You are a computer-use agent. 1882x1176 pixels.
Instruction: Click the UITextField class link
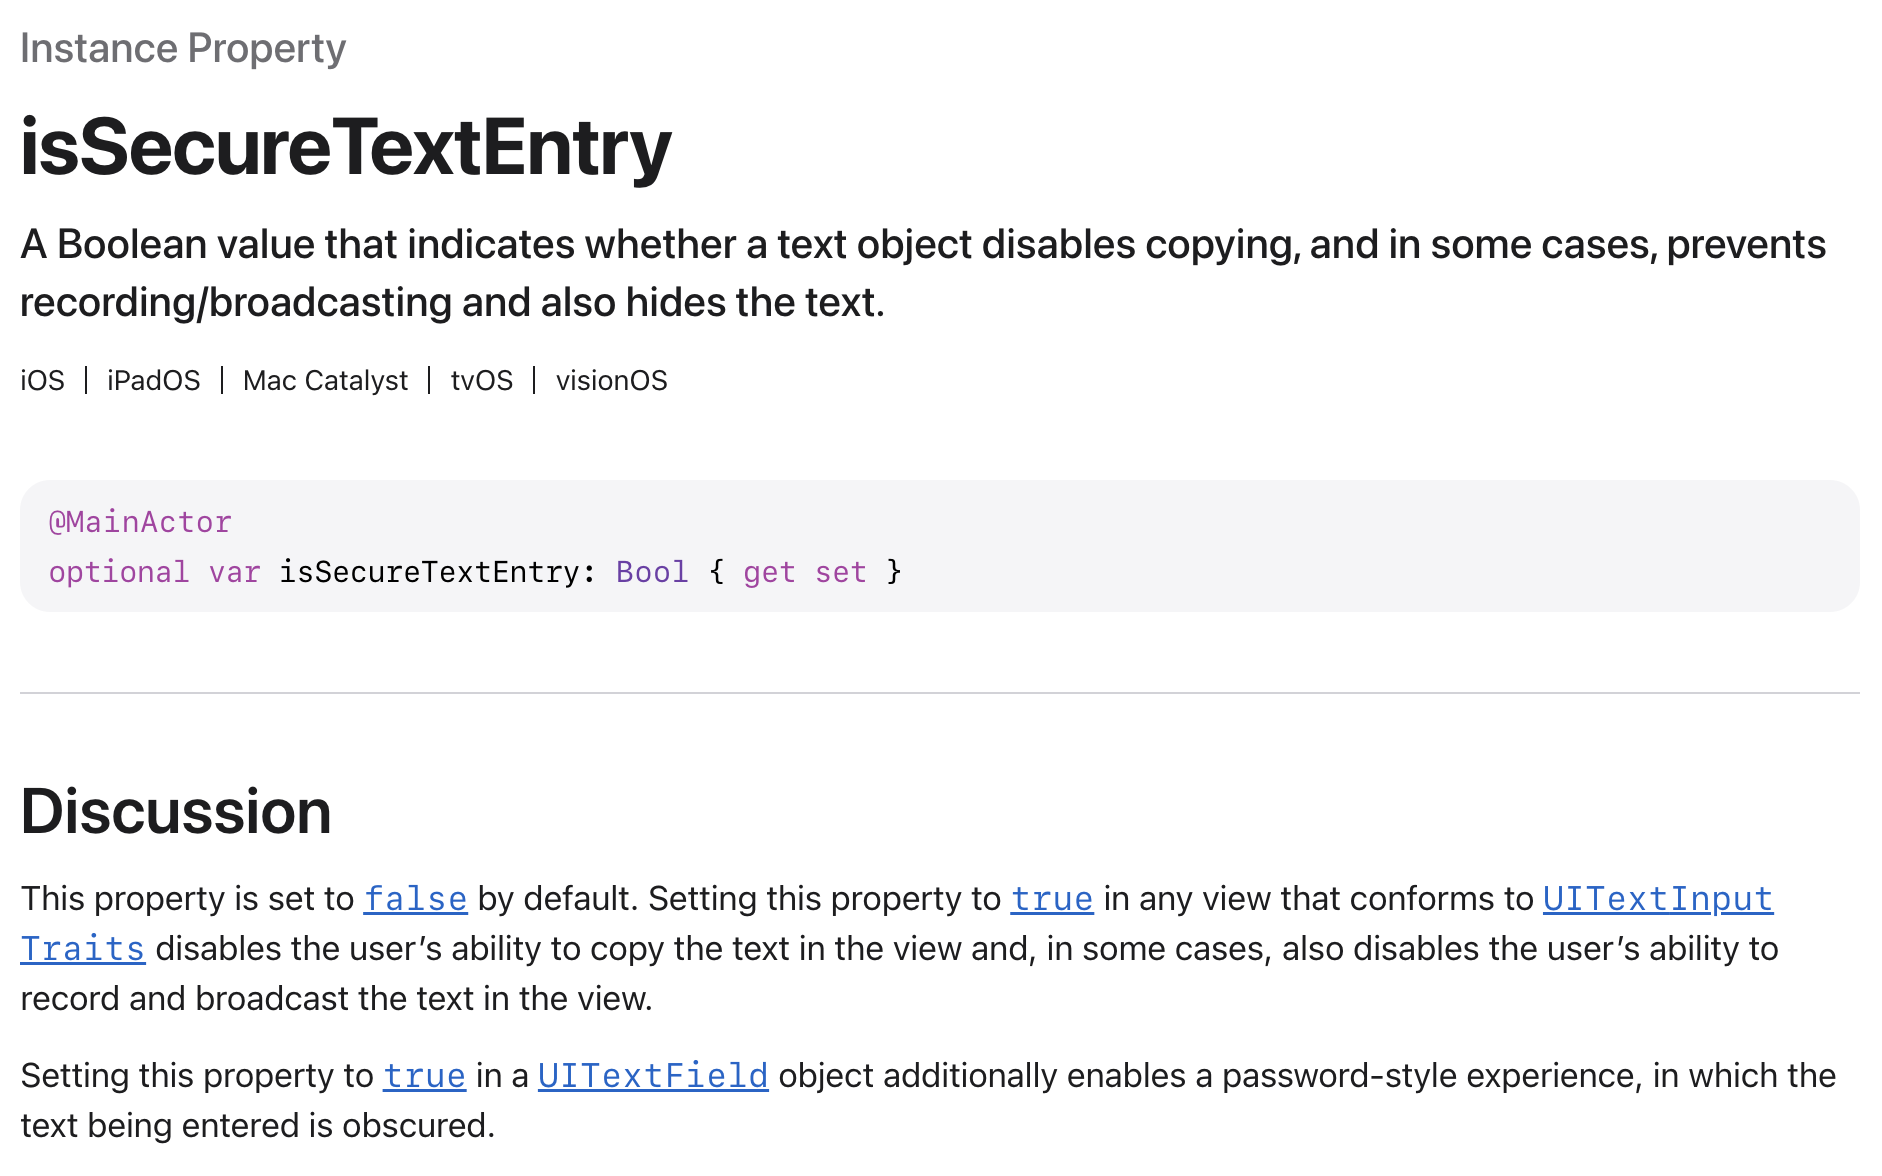pos(653,1076)
